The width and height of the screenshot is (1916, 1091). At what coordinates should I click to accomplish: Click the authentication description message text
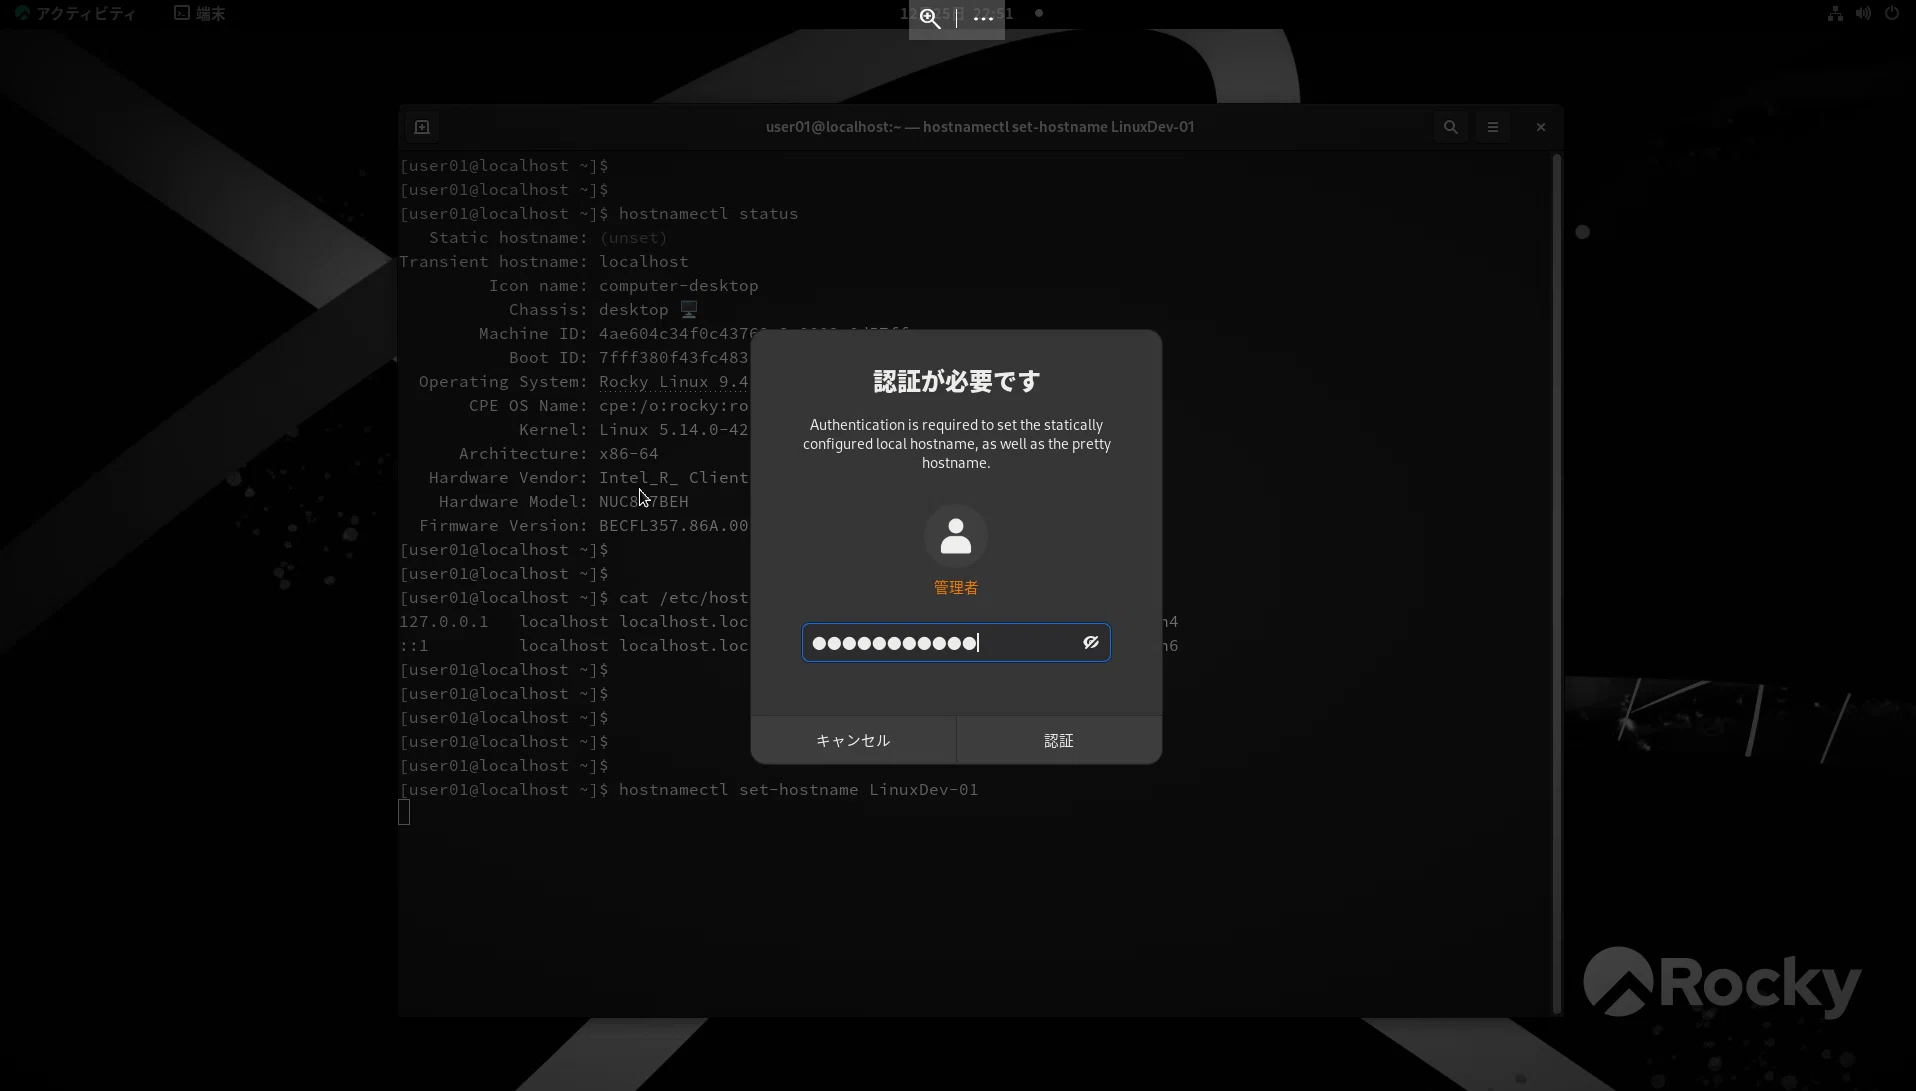tap(957, 444)
